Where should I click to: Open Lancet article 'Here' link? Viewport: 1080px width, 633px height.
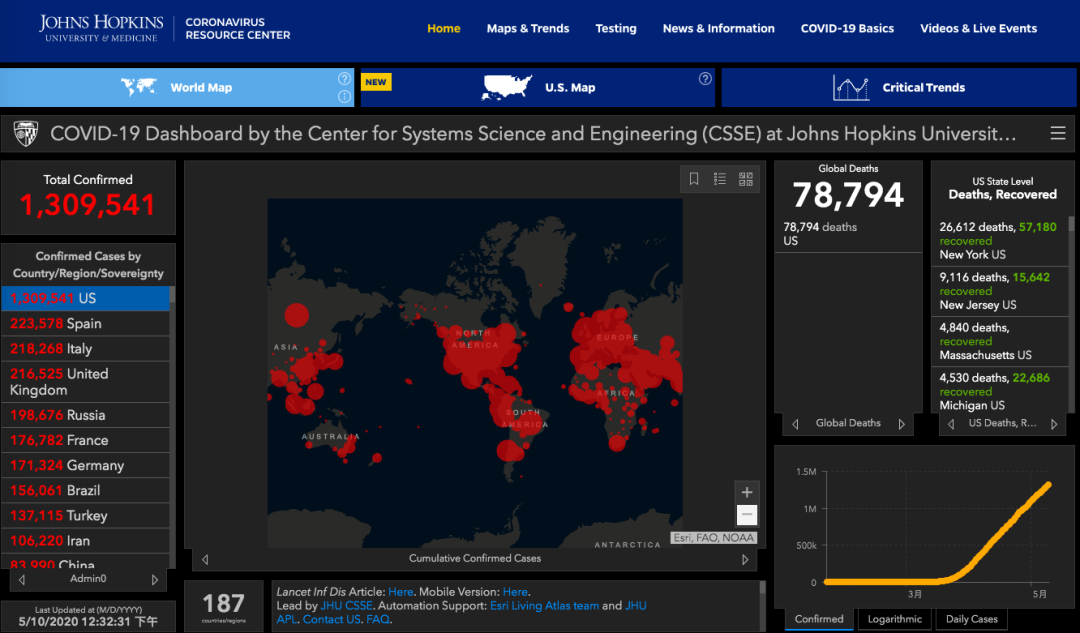tap(400, 592)
